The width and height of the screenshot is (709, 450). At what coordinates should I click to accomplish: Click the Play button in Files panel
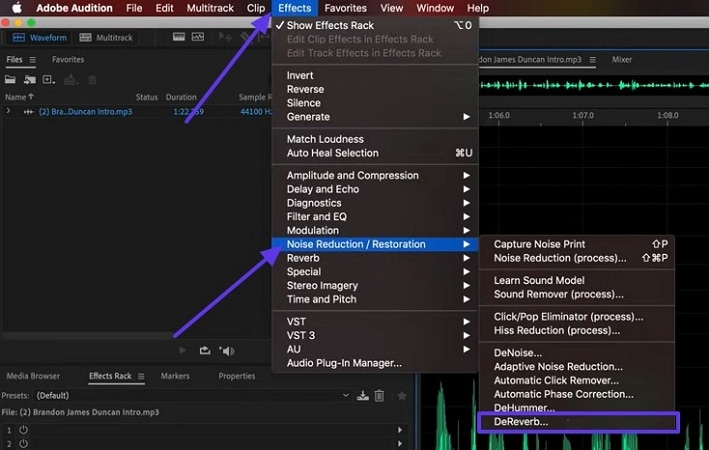tap(183, 351)
